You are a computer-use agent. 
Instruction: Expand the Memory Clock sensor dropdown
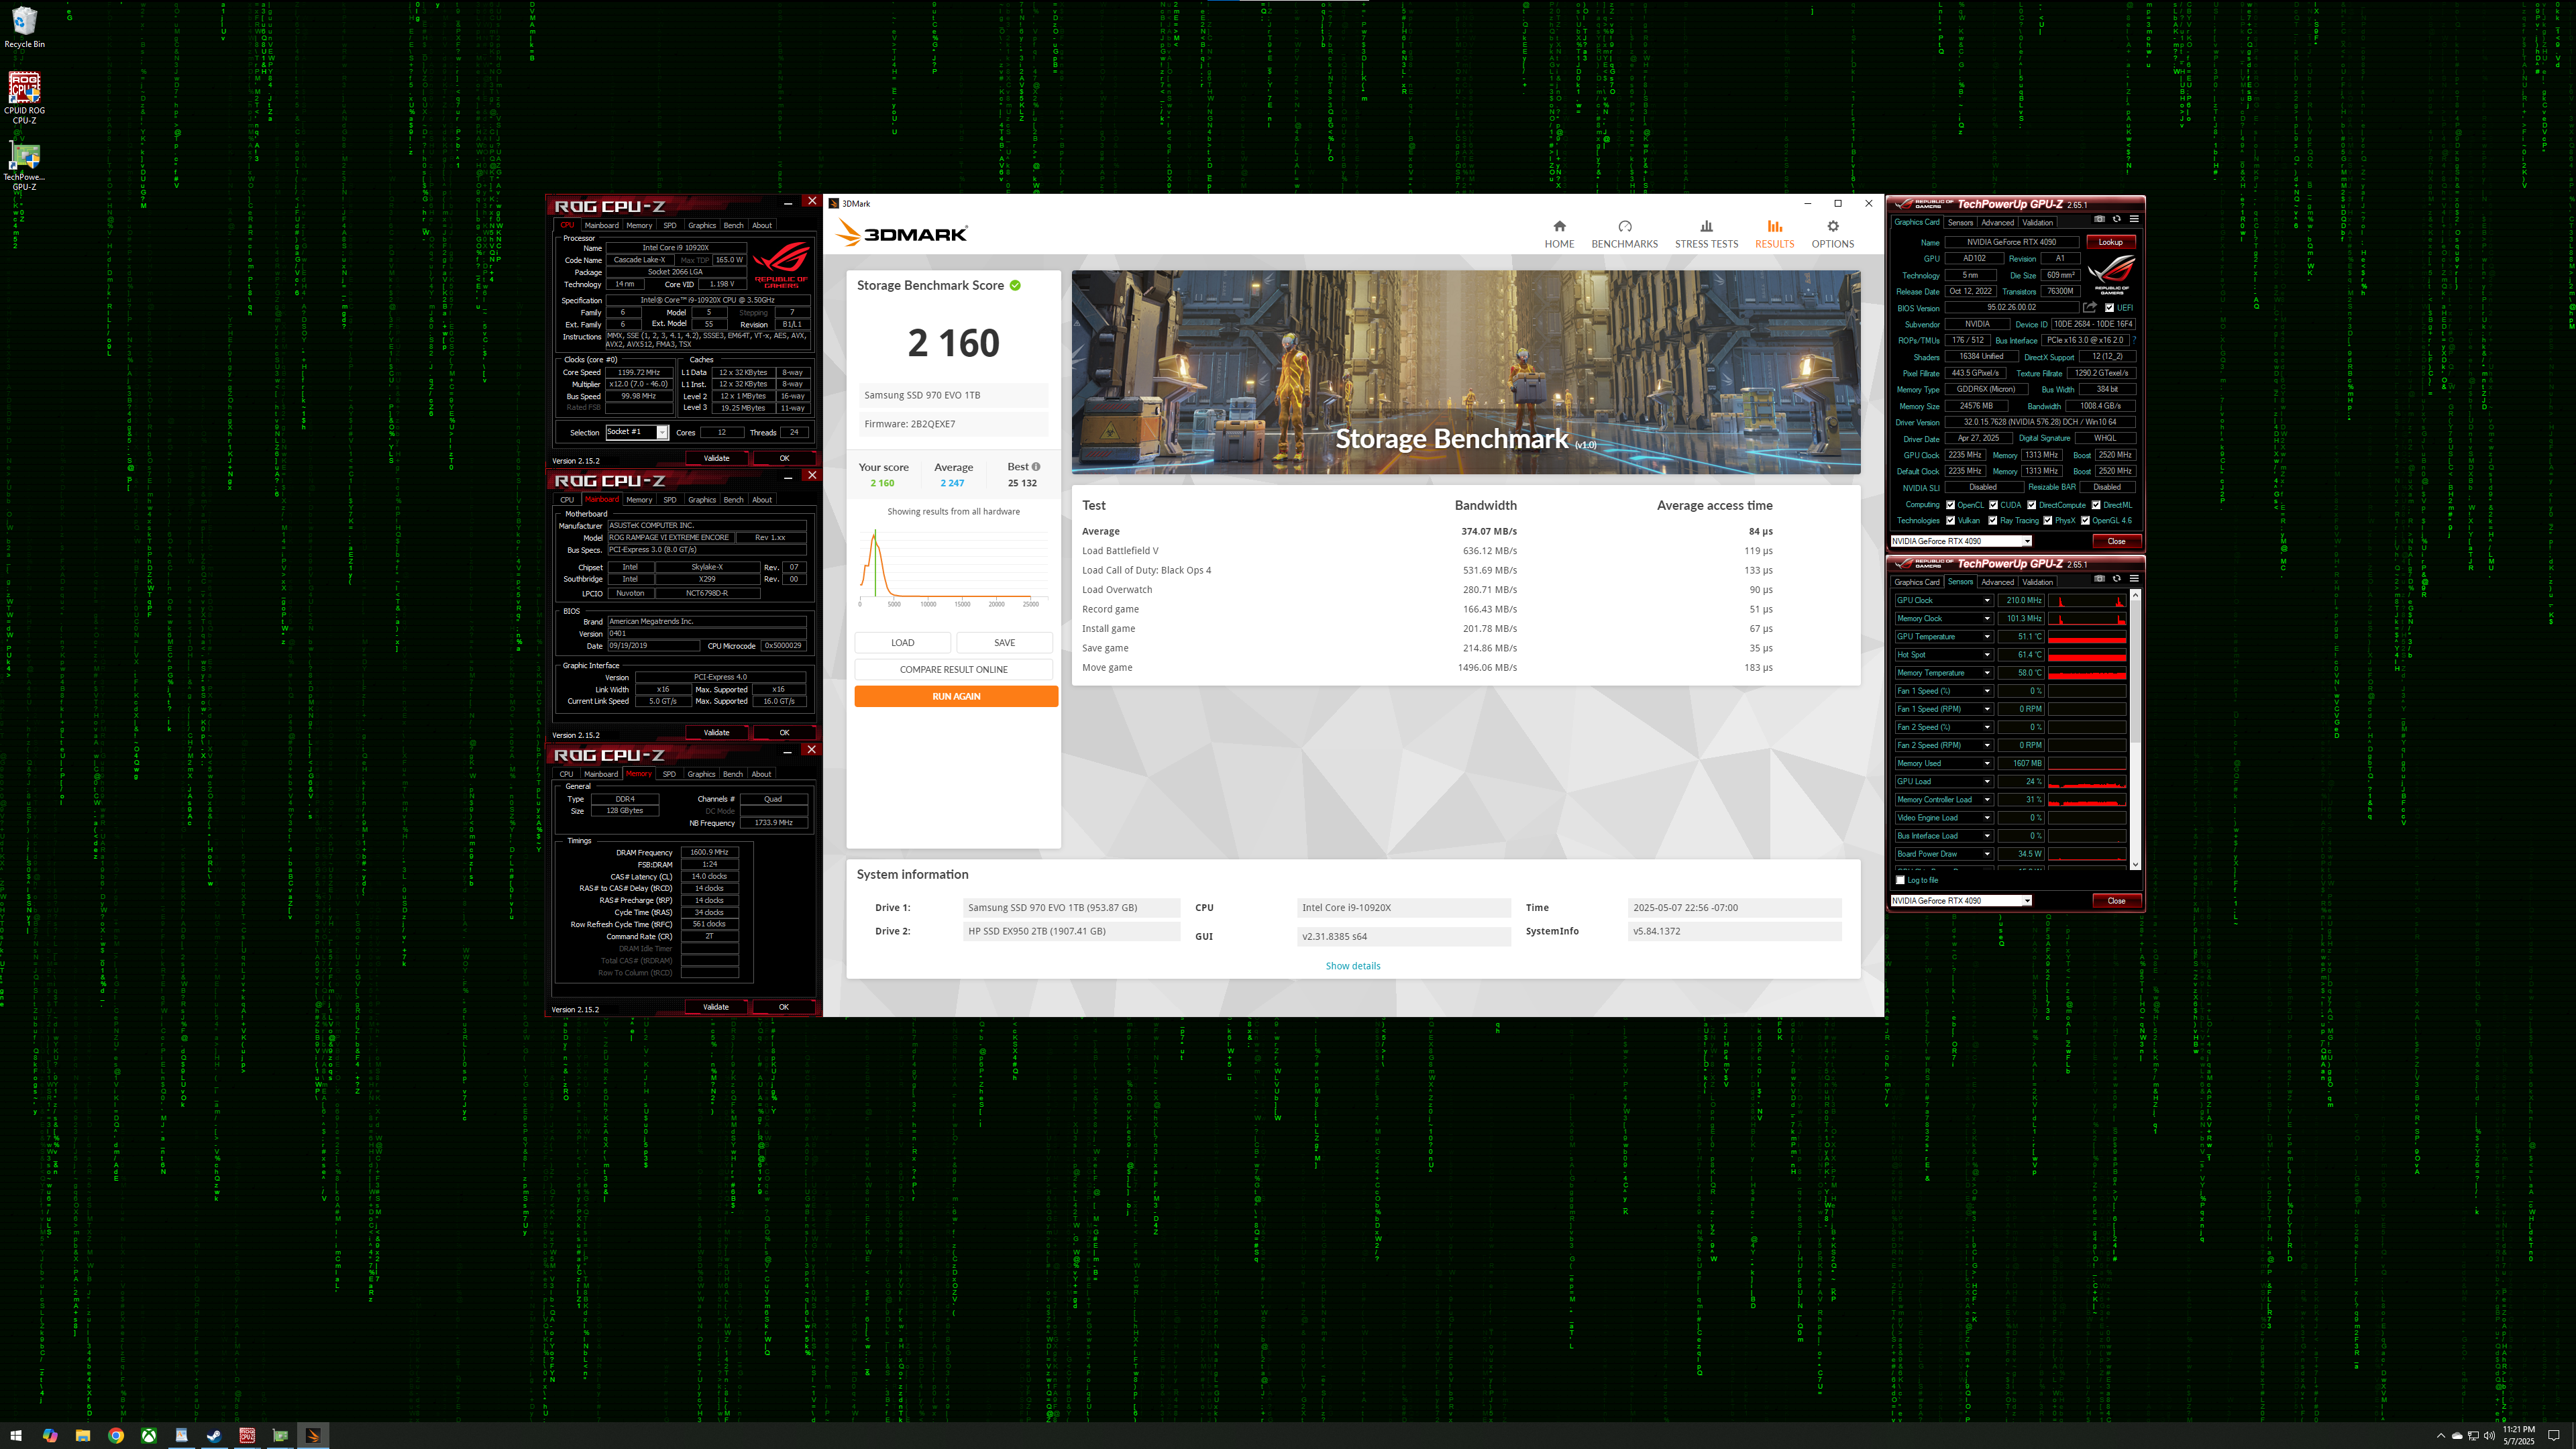[x=1987, y=618]
